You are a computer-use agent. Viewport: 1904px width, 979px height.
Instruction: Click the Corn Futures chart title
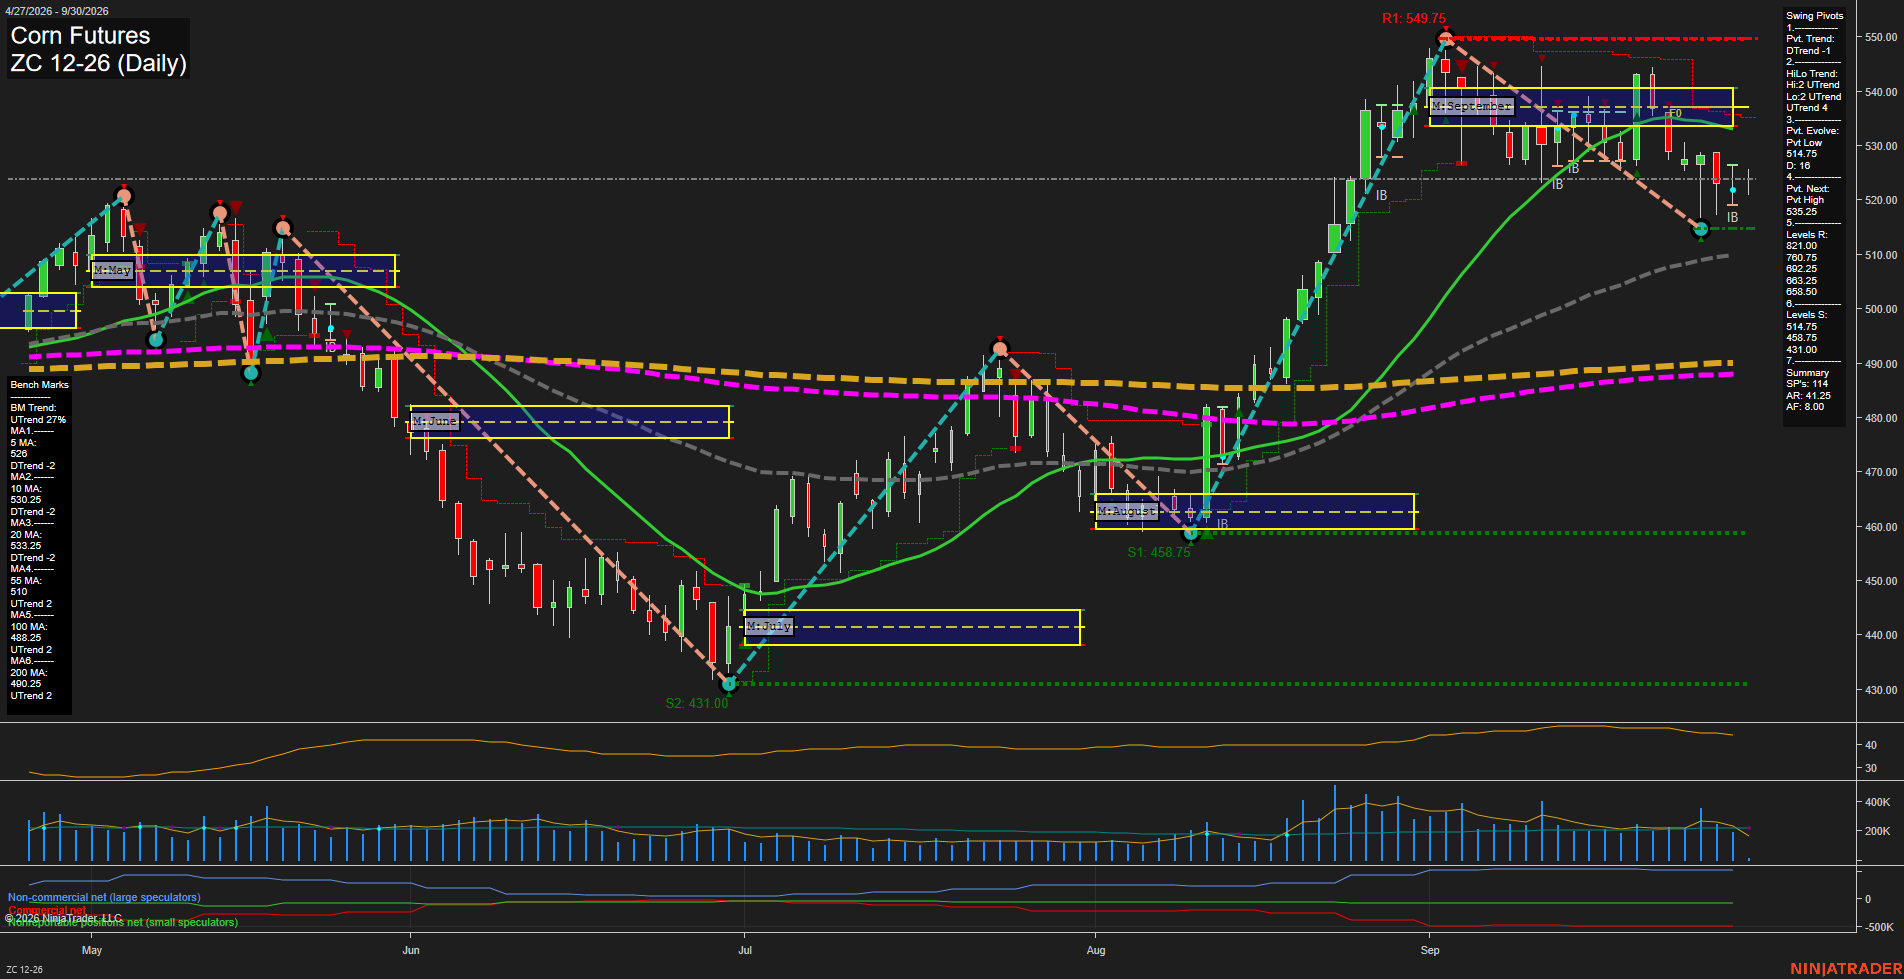click(80, 36)
